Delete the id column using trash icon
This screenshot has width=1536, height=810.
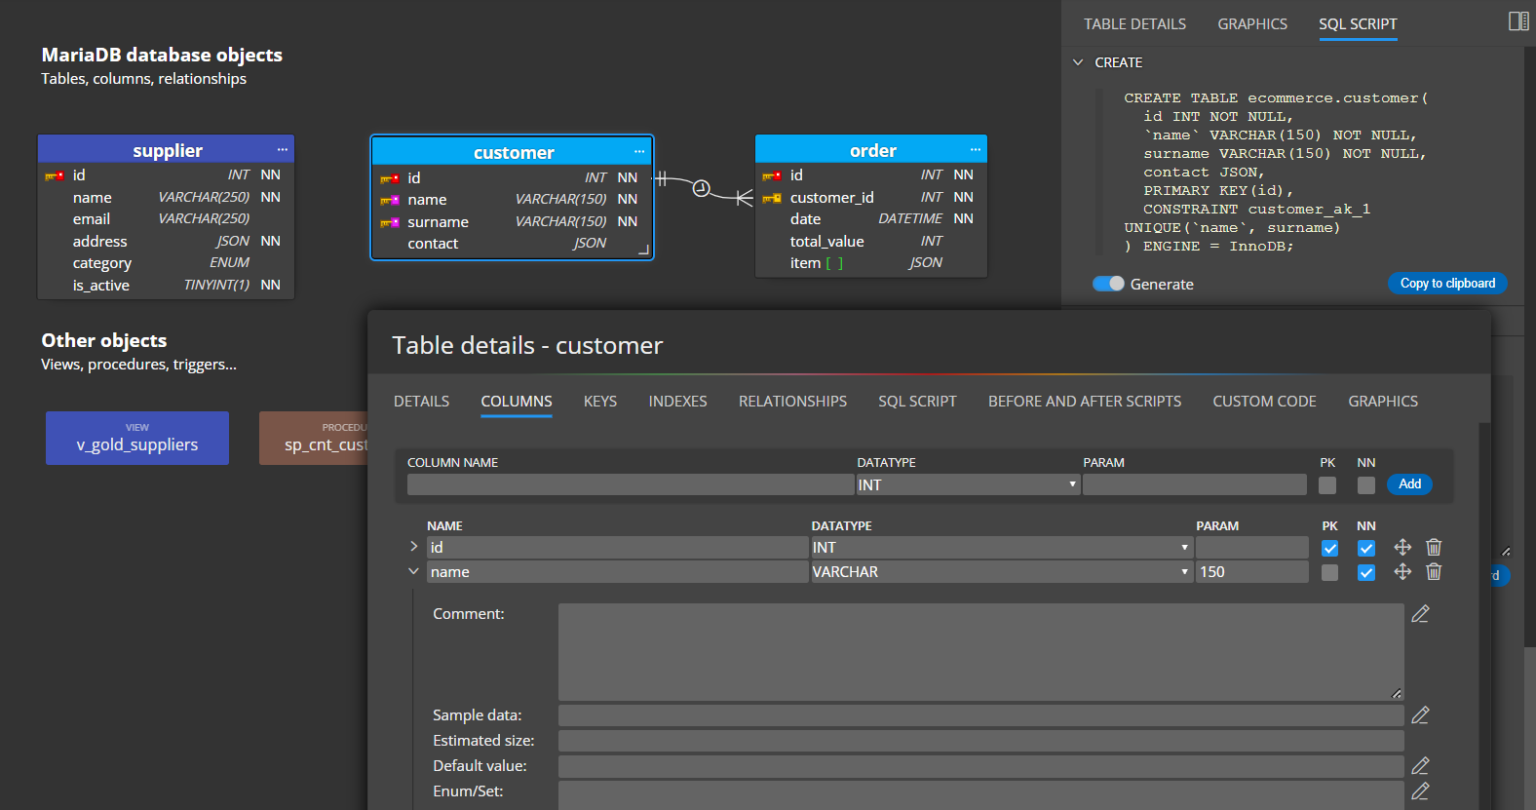coord(1433,547)
